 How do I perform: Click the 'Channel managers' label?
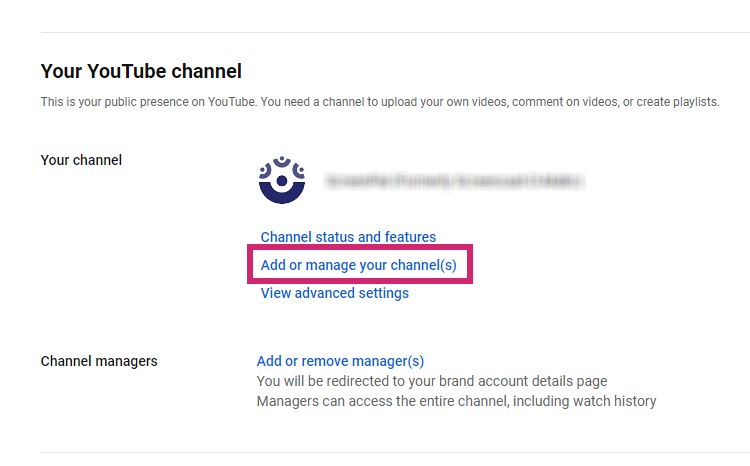(x=99, y=361)
